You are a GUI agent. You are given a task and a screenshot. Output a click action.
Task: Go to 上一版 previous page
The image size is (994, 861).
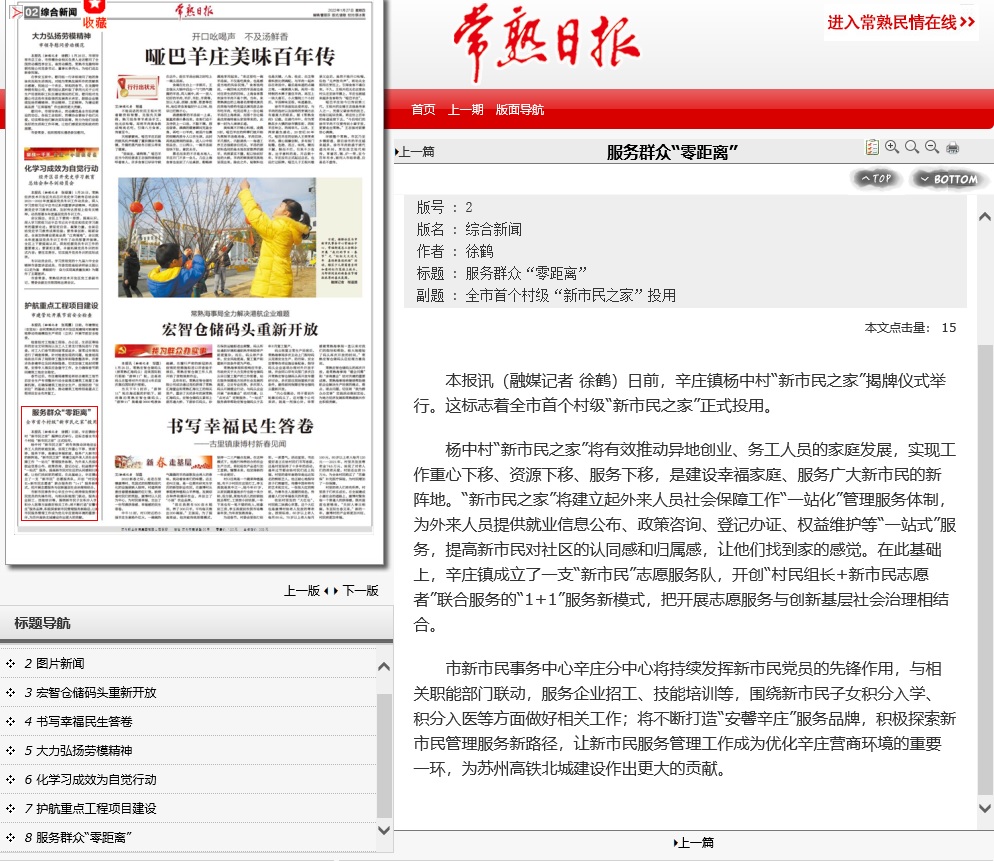coord(302,591)
